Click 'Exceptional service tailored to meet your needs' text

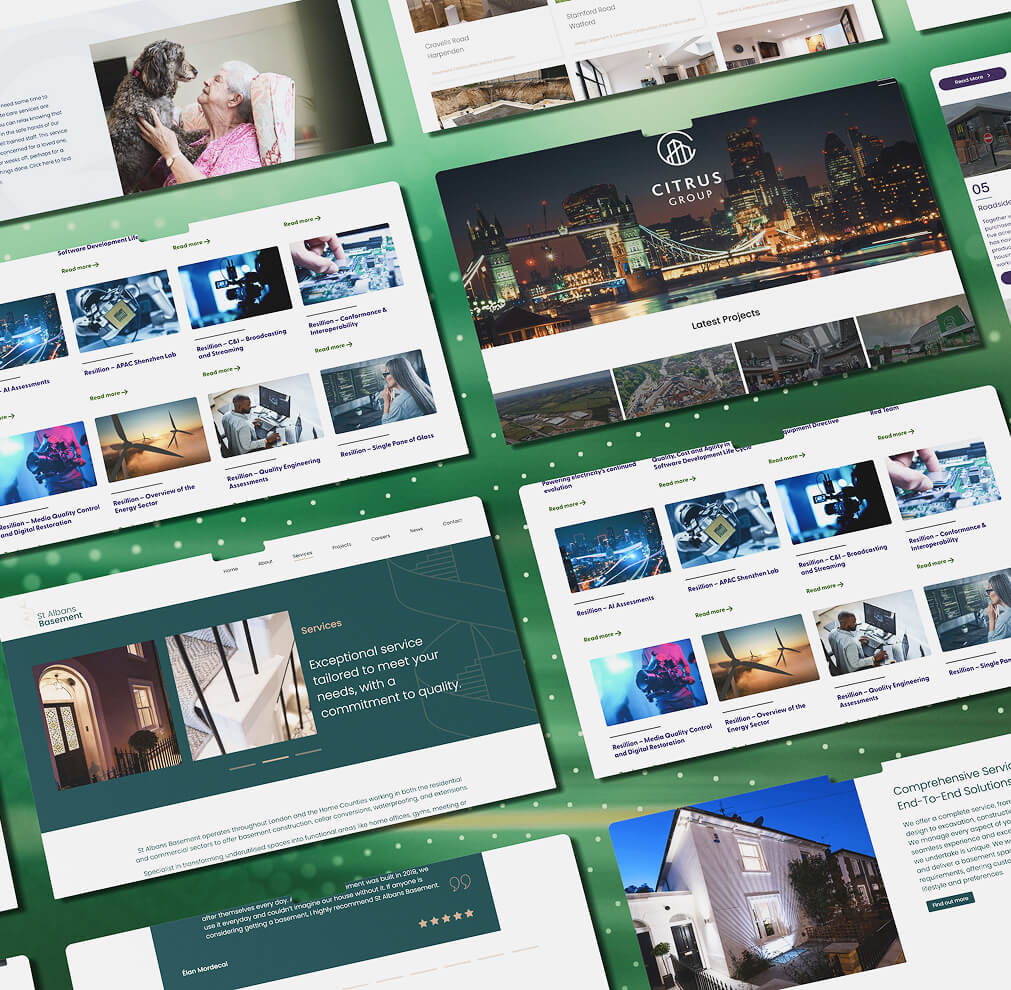tap(385, 676)
